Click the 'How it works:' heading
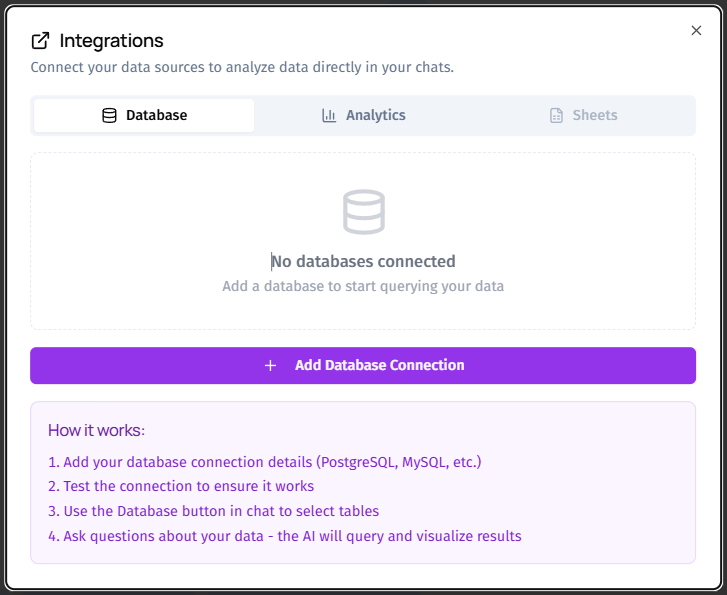This screenshot has height=595, width=727. pos(96,430)
